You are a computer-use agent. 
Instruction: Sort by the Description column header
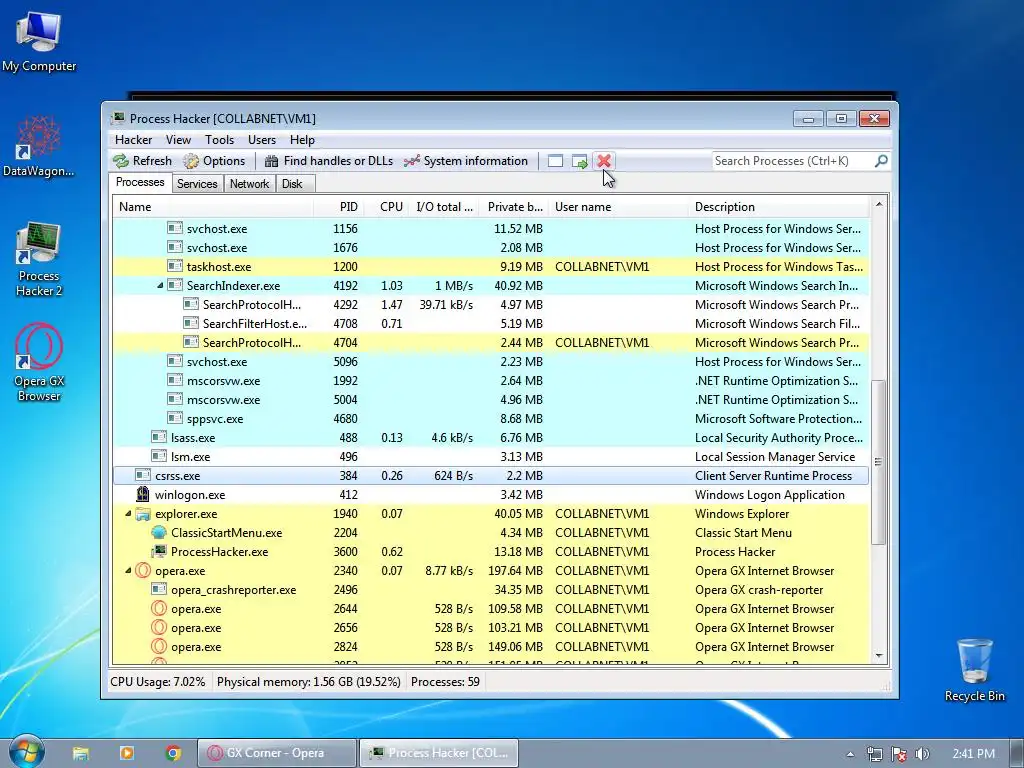pos(778,207)
